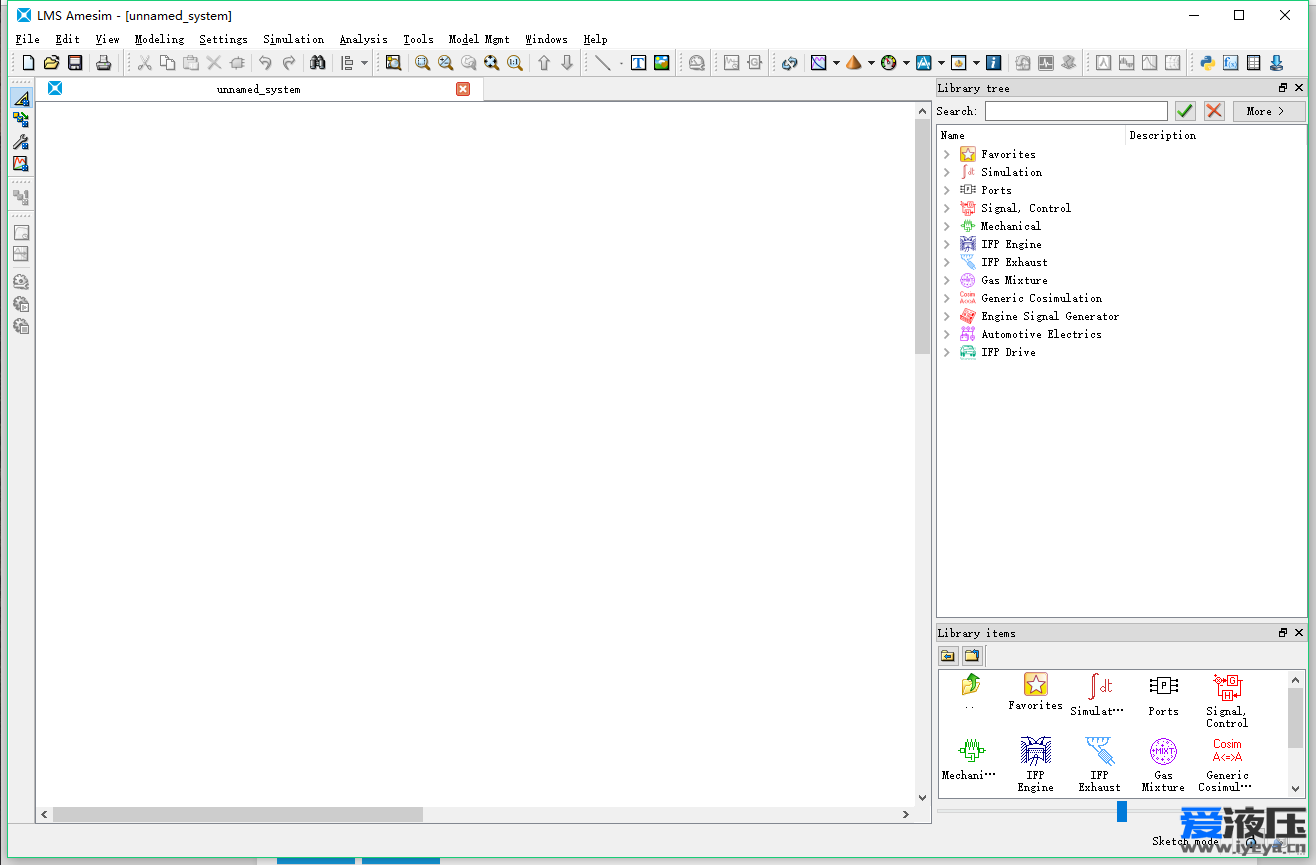This screenshot has width=1316, height=865.
Task: Create a new system file
Action: point(28,63)
